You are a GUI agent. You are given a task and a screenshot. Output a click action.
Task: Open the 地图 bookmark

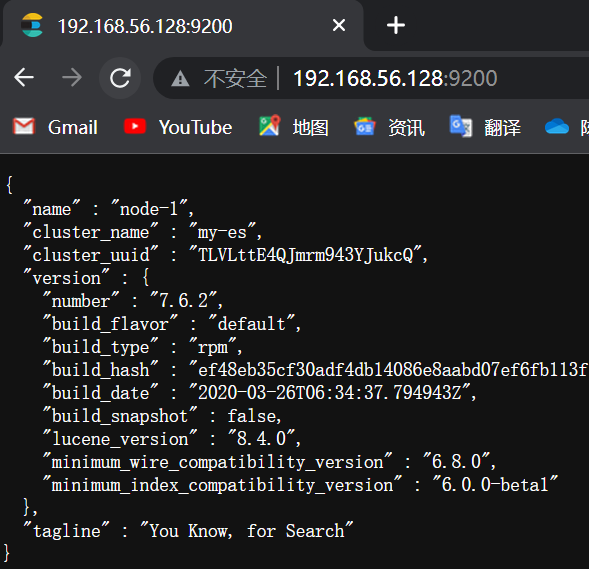pyautogui.click(x=294, y=127)
